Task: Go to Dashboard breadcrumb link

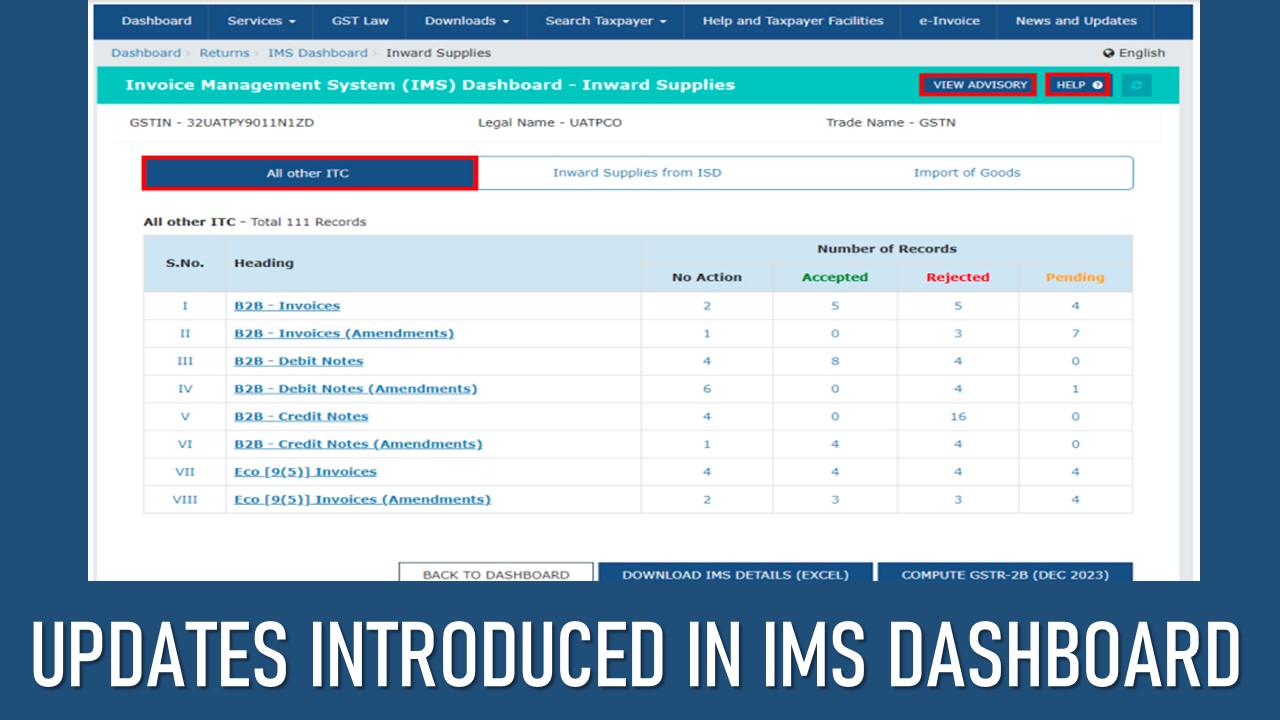Action: point(146,53)
